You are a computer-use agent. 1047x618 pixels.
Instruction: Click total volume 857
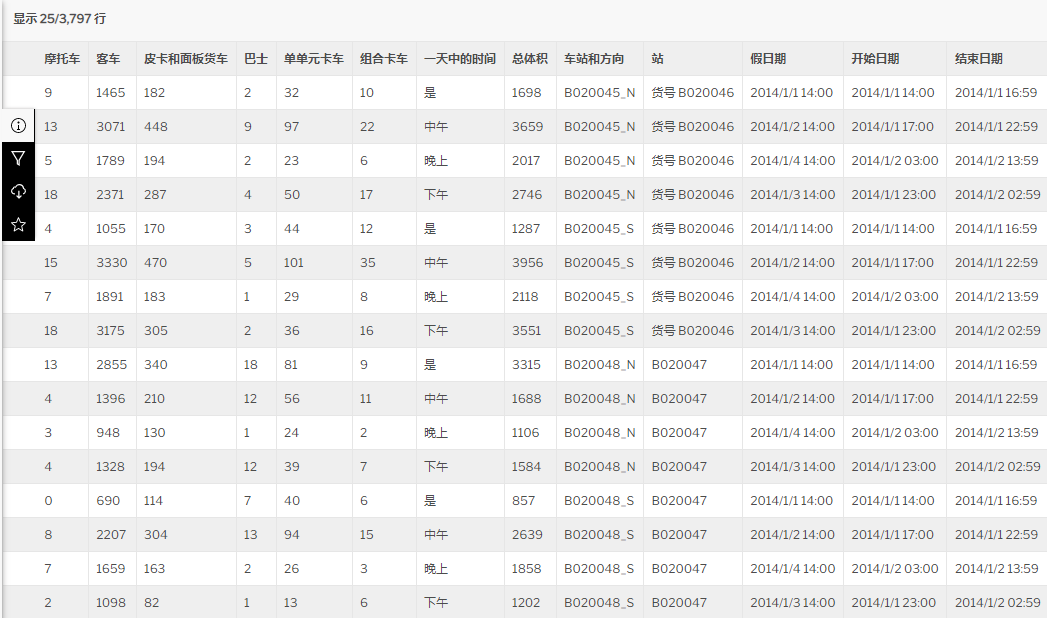[524, 501]
